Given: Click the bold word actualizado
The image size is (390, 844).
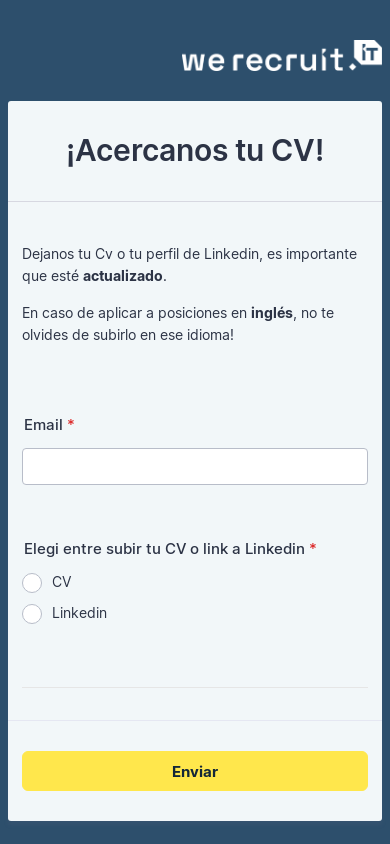Looking at the screenshot, I should [123, 276].
